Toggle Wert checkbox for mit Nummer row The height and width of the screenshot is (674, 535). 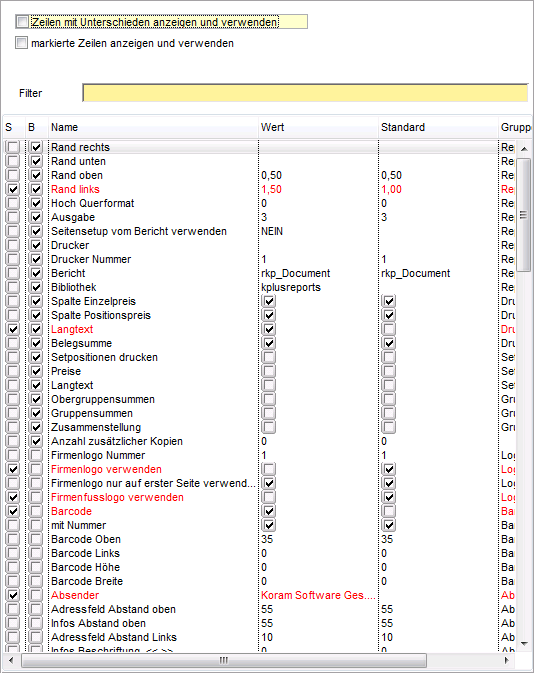point(269,525)
